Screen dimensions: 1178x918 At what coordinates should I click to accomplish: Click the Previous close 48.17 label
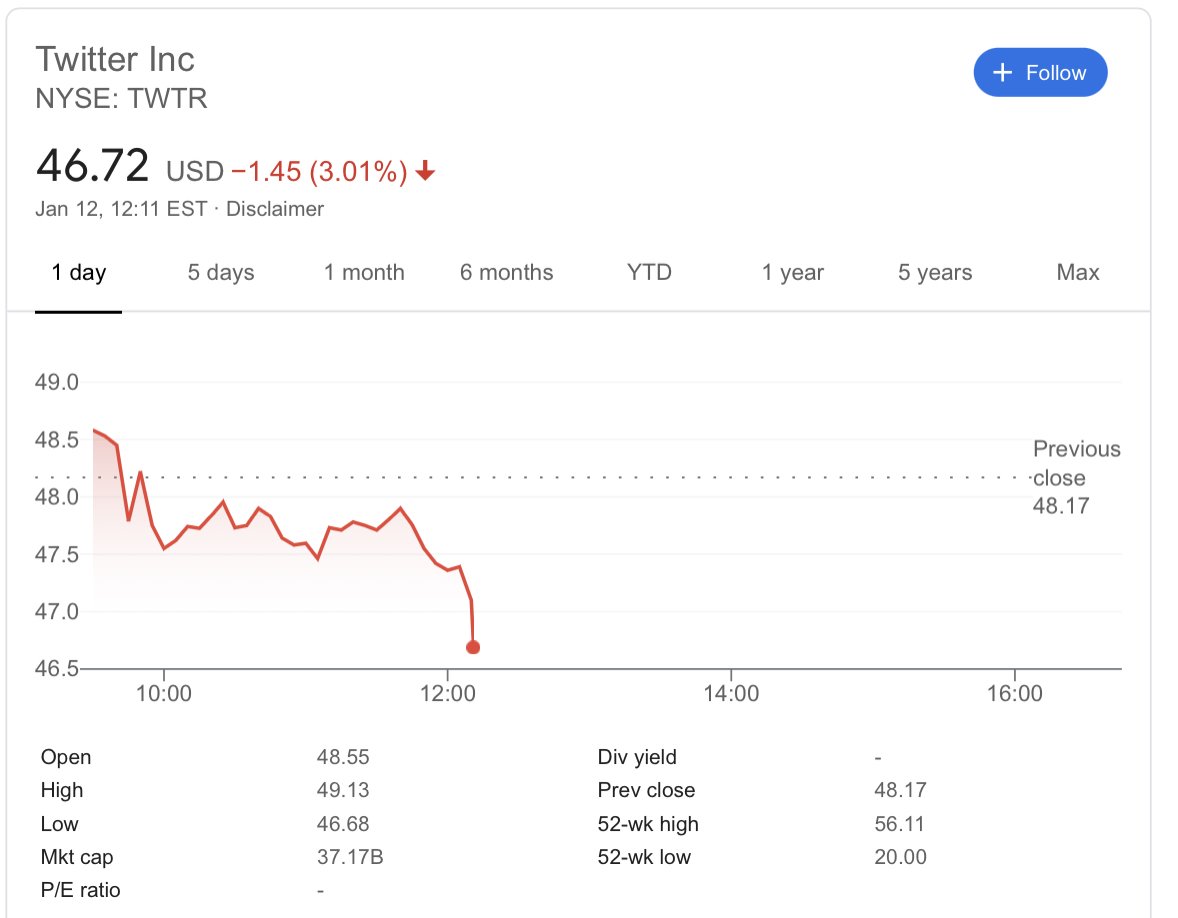tap(1076, 477)
